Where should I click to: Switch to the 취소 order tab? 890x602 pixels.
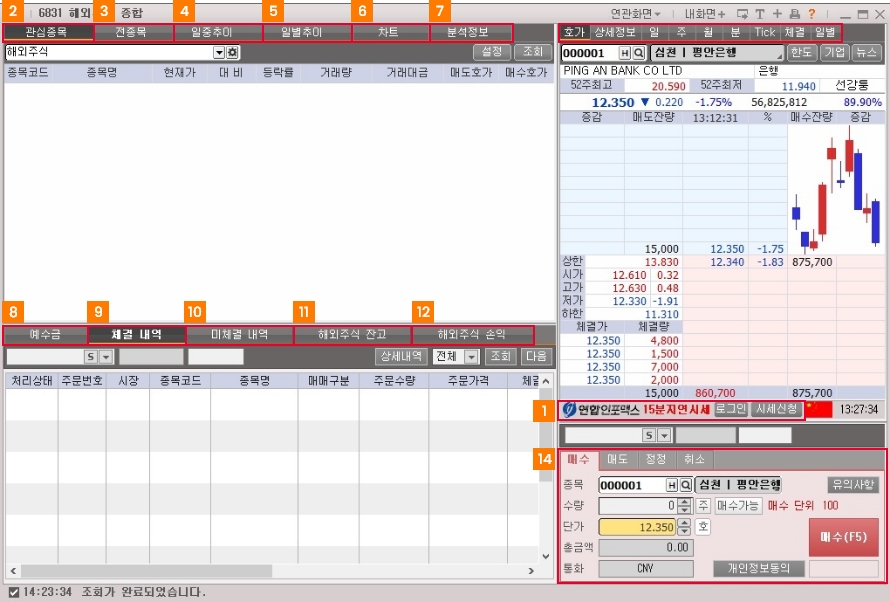(x=694, y=459)
